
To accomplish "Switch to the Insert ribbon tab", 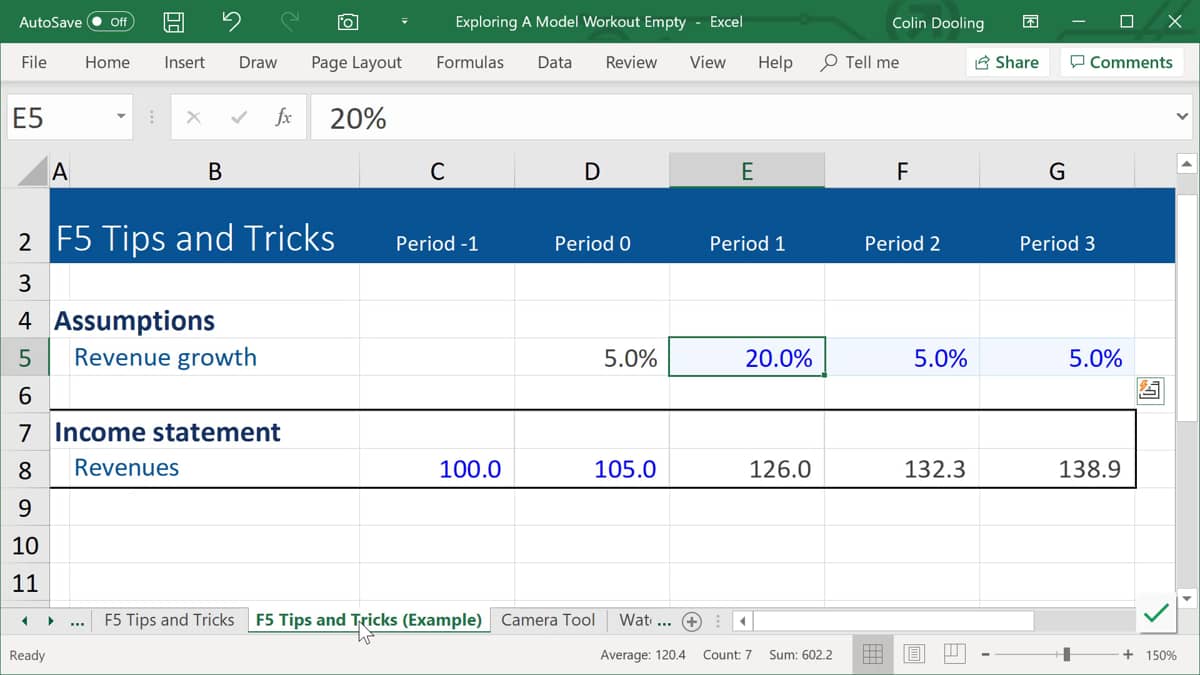I will [x=184, y=62].
